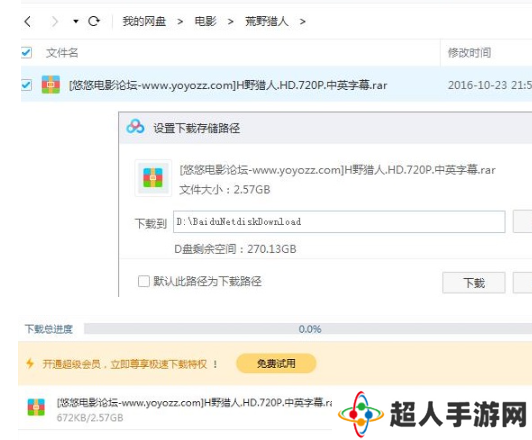Image resolution: width=532 pixels, height=440 pixels.
Task: Click the rar archive icon in file list
Action: point(51,84)
